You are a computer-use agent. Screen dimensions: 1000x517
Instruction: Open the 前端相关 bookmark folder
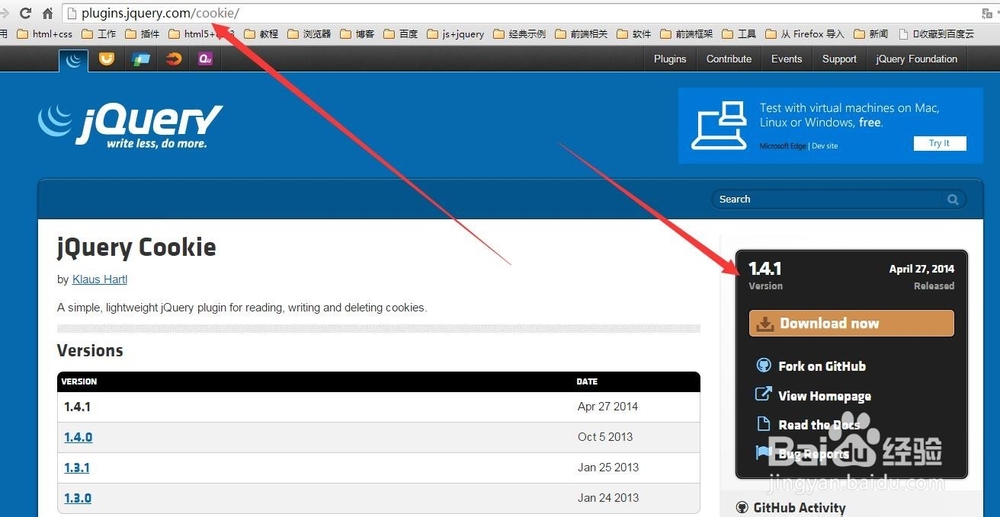click(x=581, y=34)
